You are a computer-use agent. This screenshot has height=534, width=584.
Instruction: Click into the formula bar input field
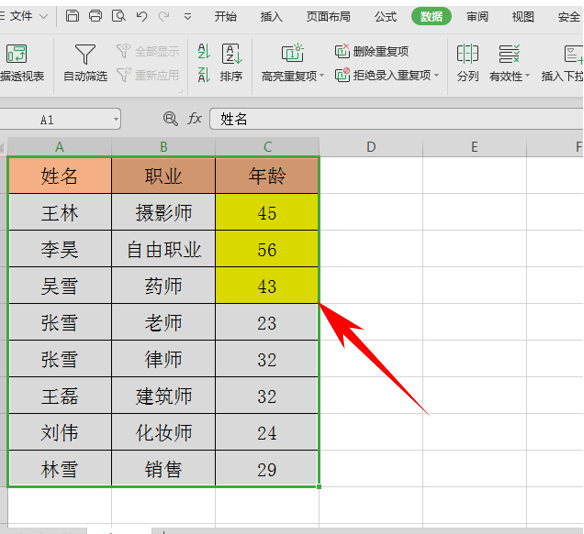[x=396, y=119]
